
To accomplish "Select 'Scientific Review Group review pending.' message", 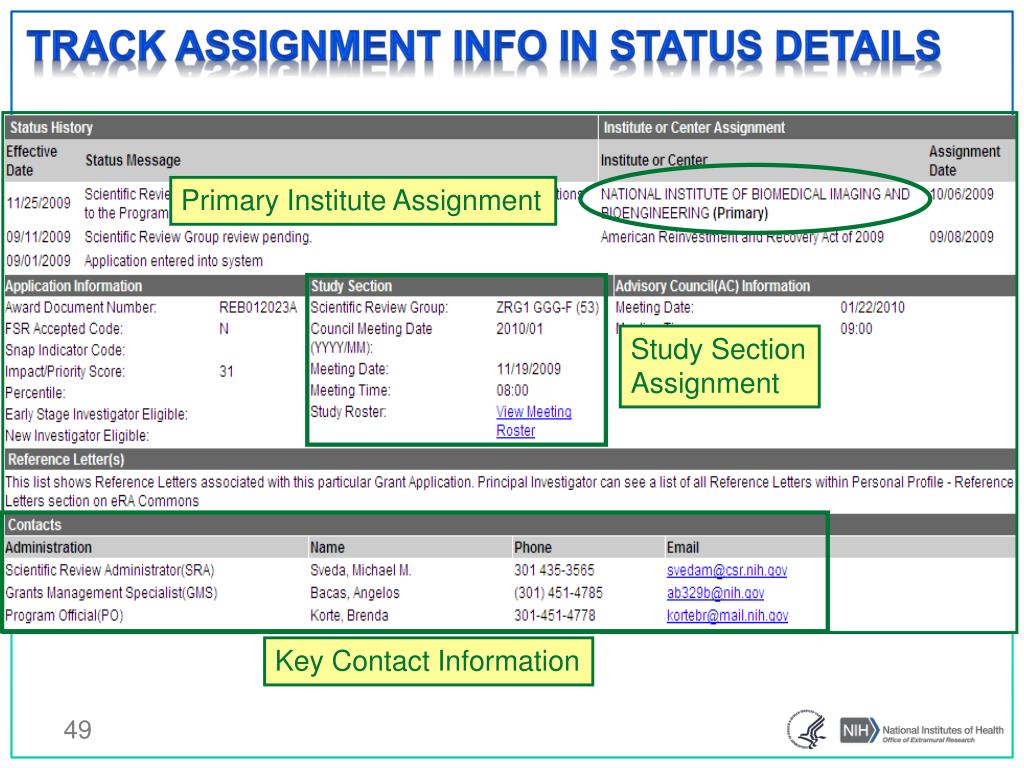I will [x=198, y=236].
